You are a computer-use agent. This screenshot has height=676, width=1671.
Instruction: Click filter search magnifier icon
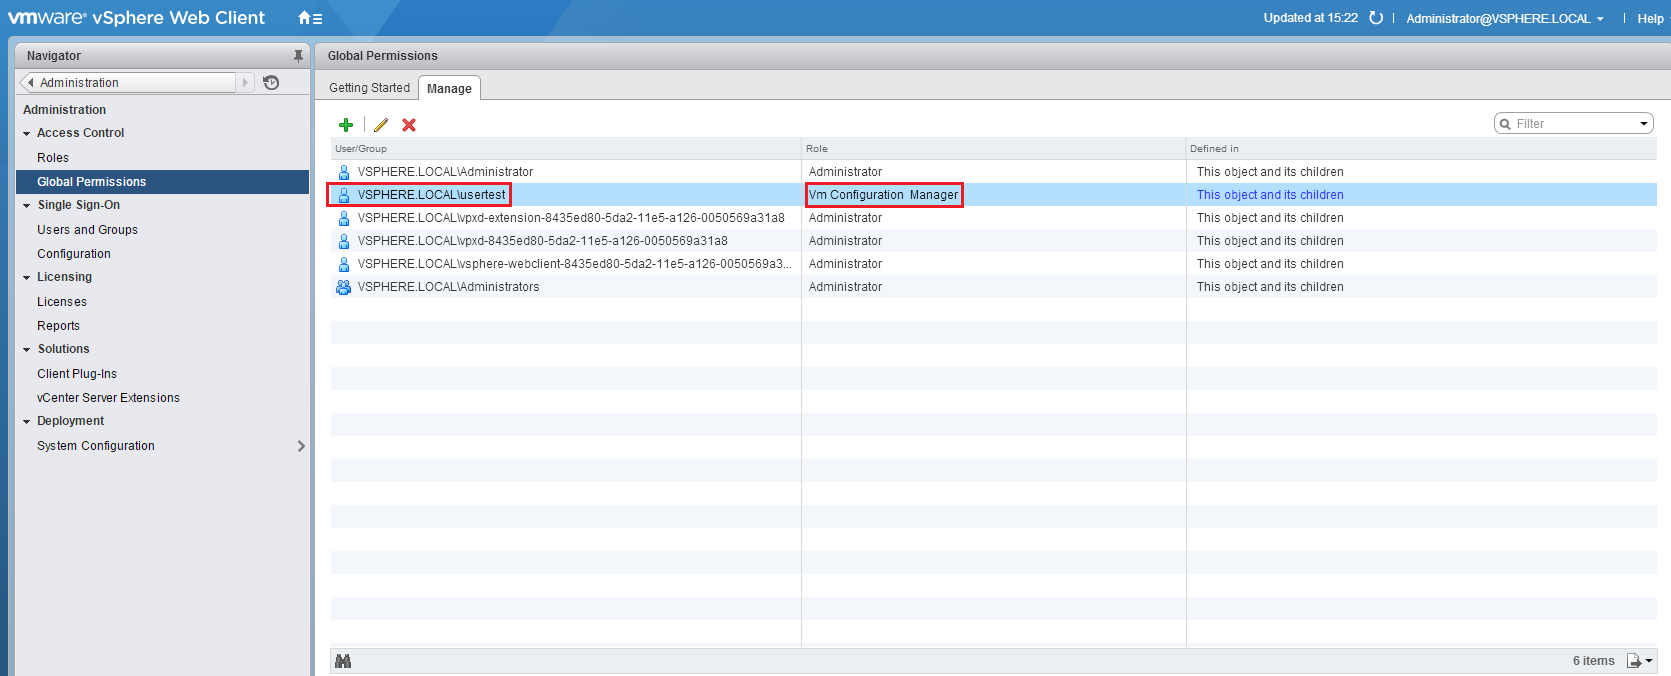point(1505,124)
